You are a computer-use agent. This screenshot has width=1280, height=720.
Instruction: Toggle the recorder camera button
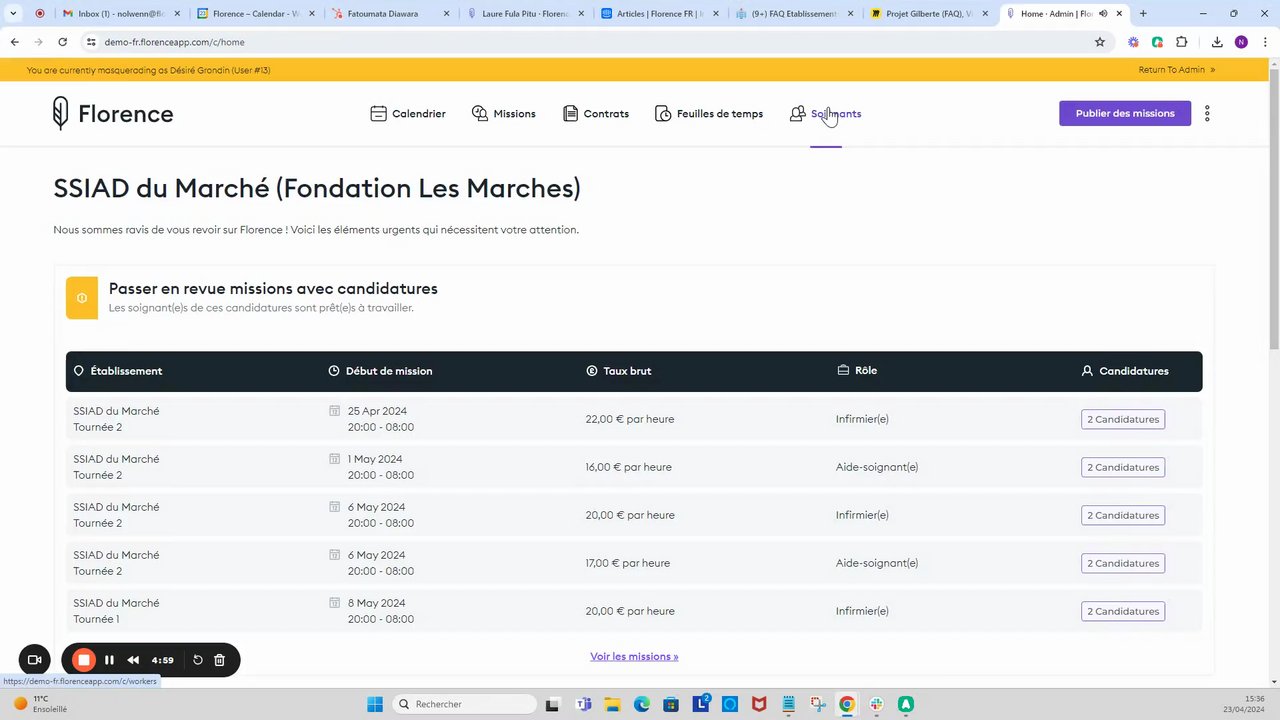click(x=34, y=660)
